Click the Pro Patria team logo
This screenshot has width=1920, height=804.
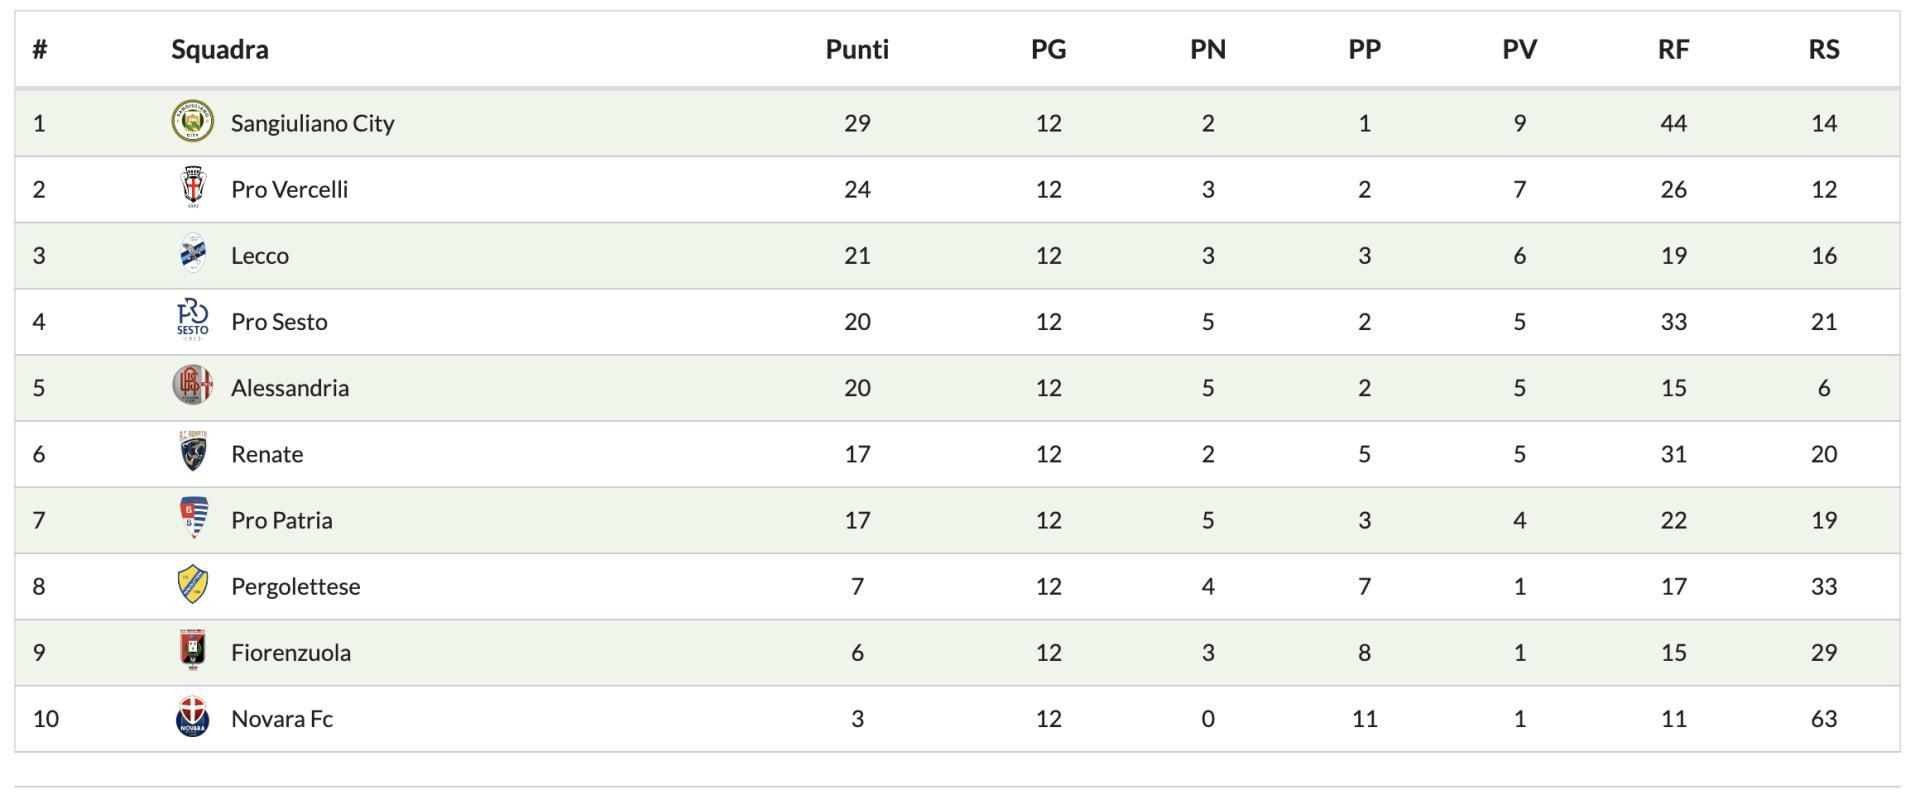pyautogui.click(x=192, y=519)
